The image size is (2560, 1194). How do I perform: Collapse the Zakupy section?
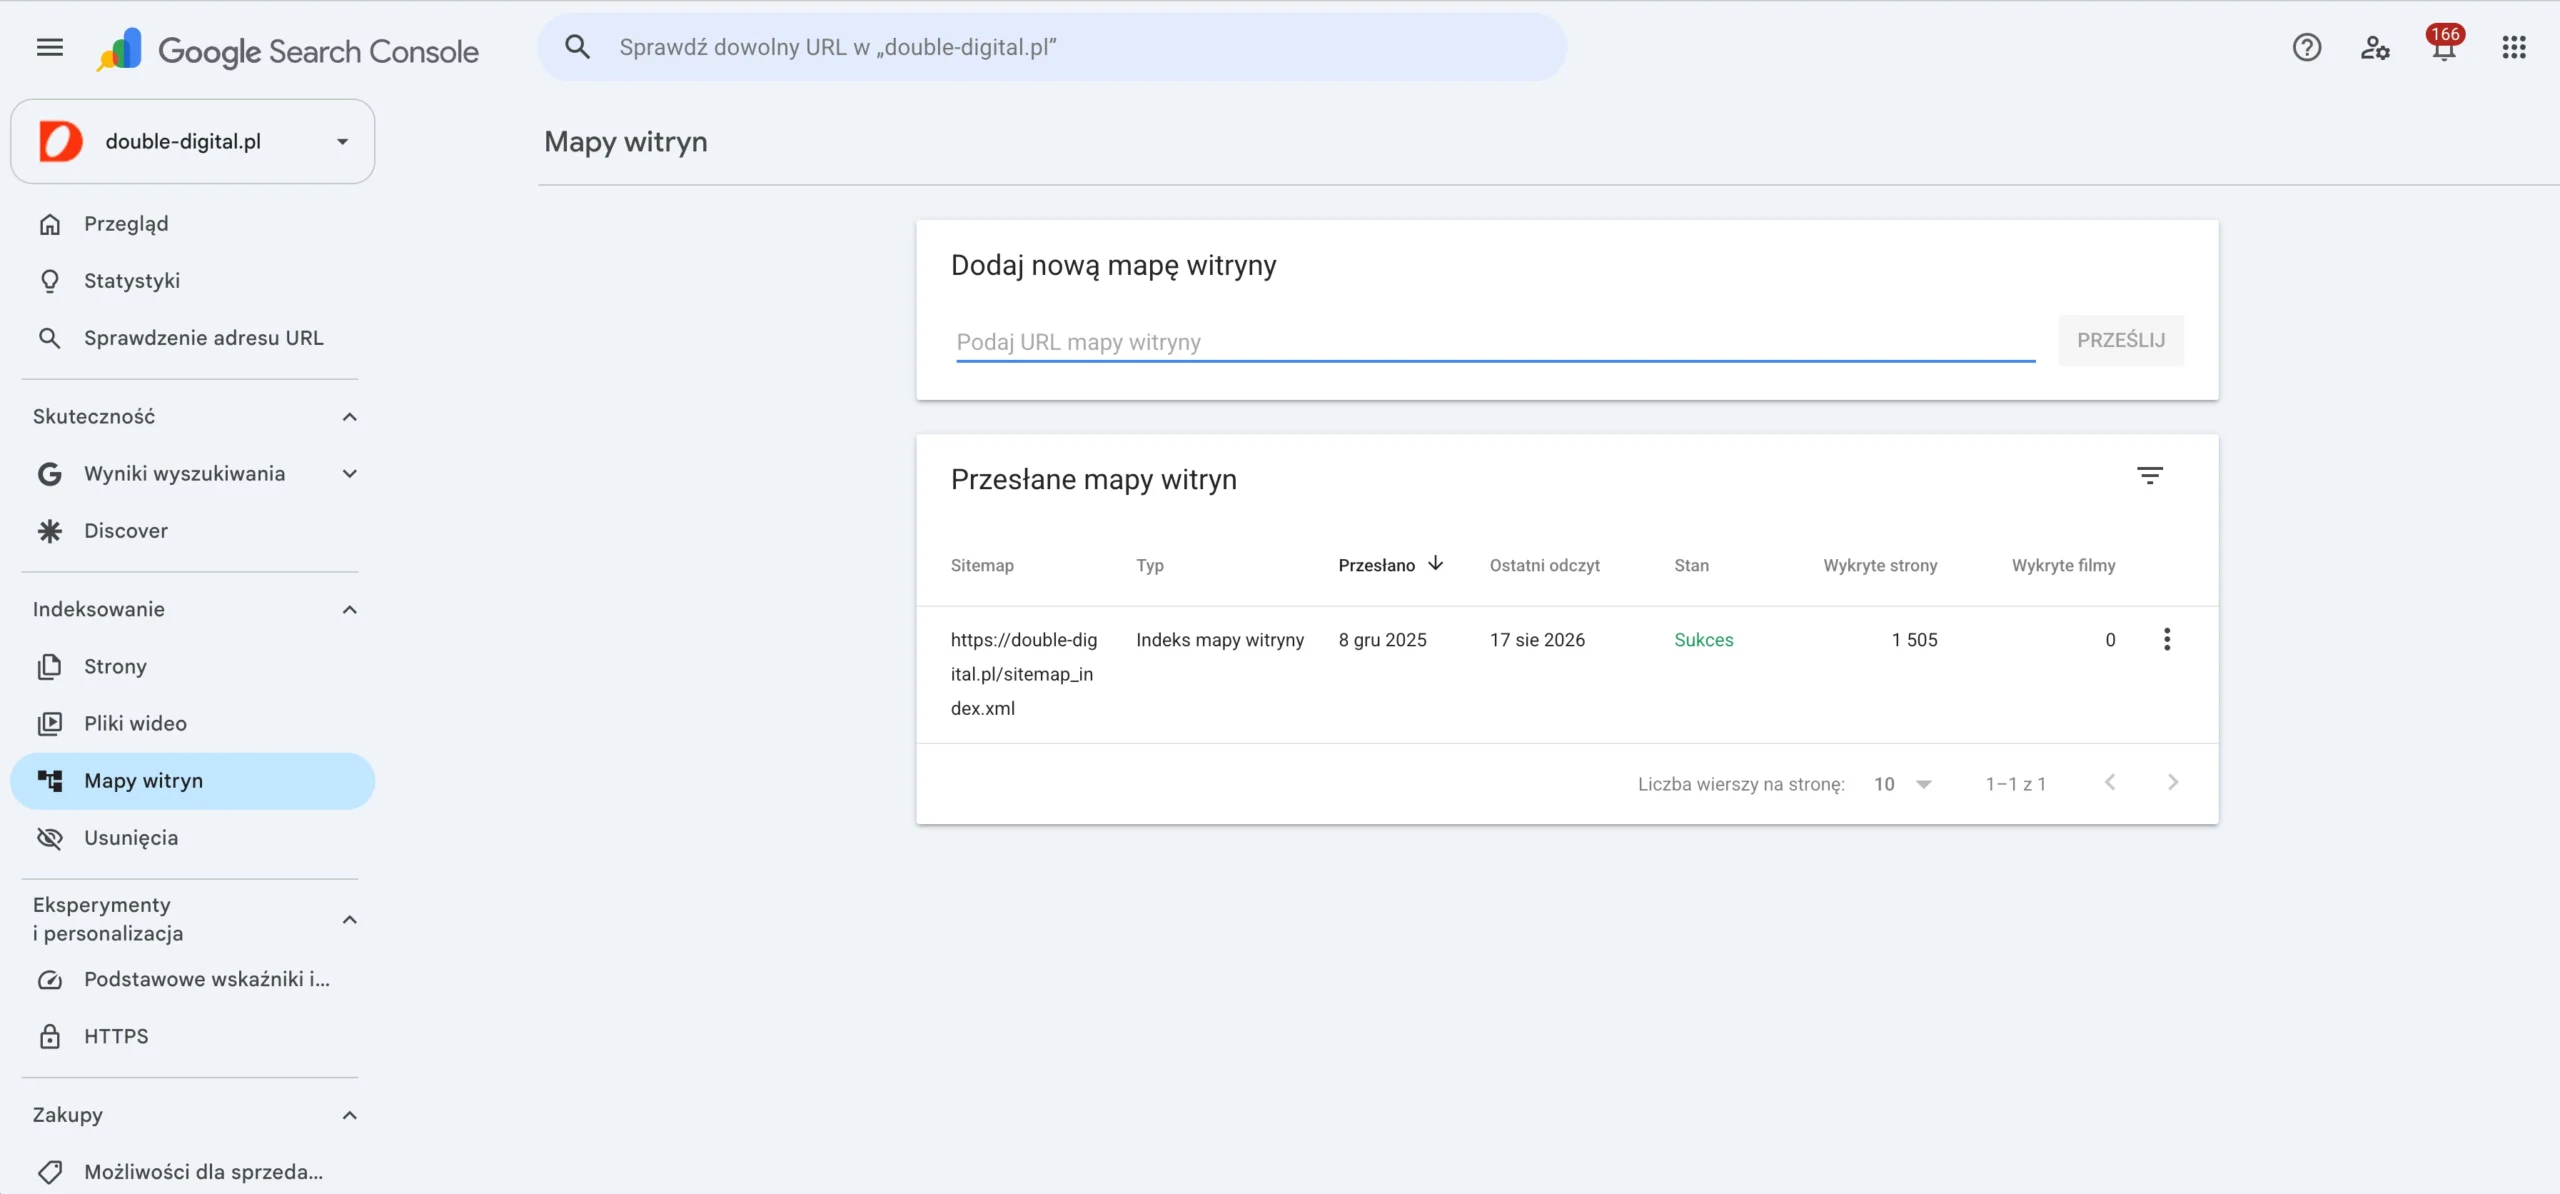coord(349,1116)
